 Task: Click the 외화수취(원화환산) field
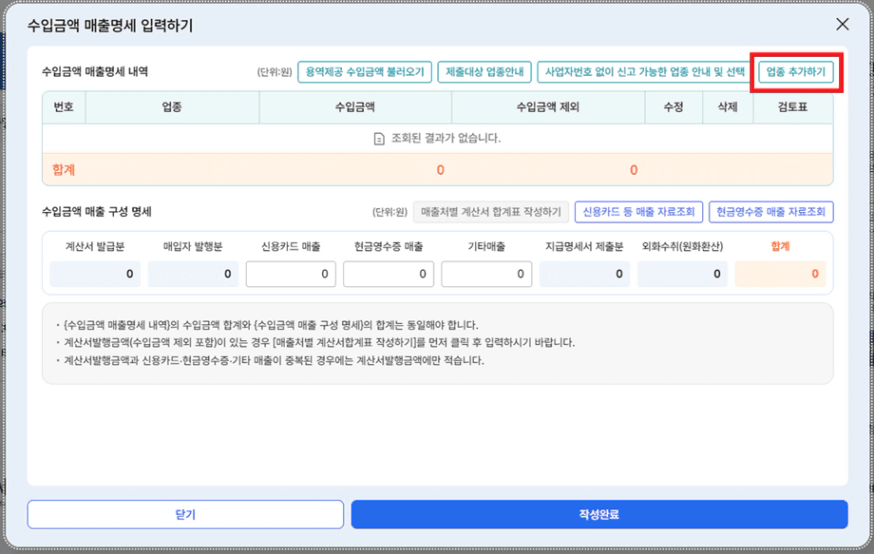[x=682, y=273]
